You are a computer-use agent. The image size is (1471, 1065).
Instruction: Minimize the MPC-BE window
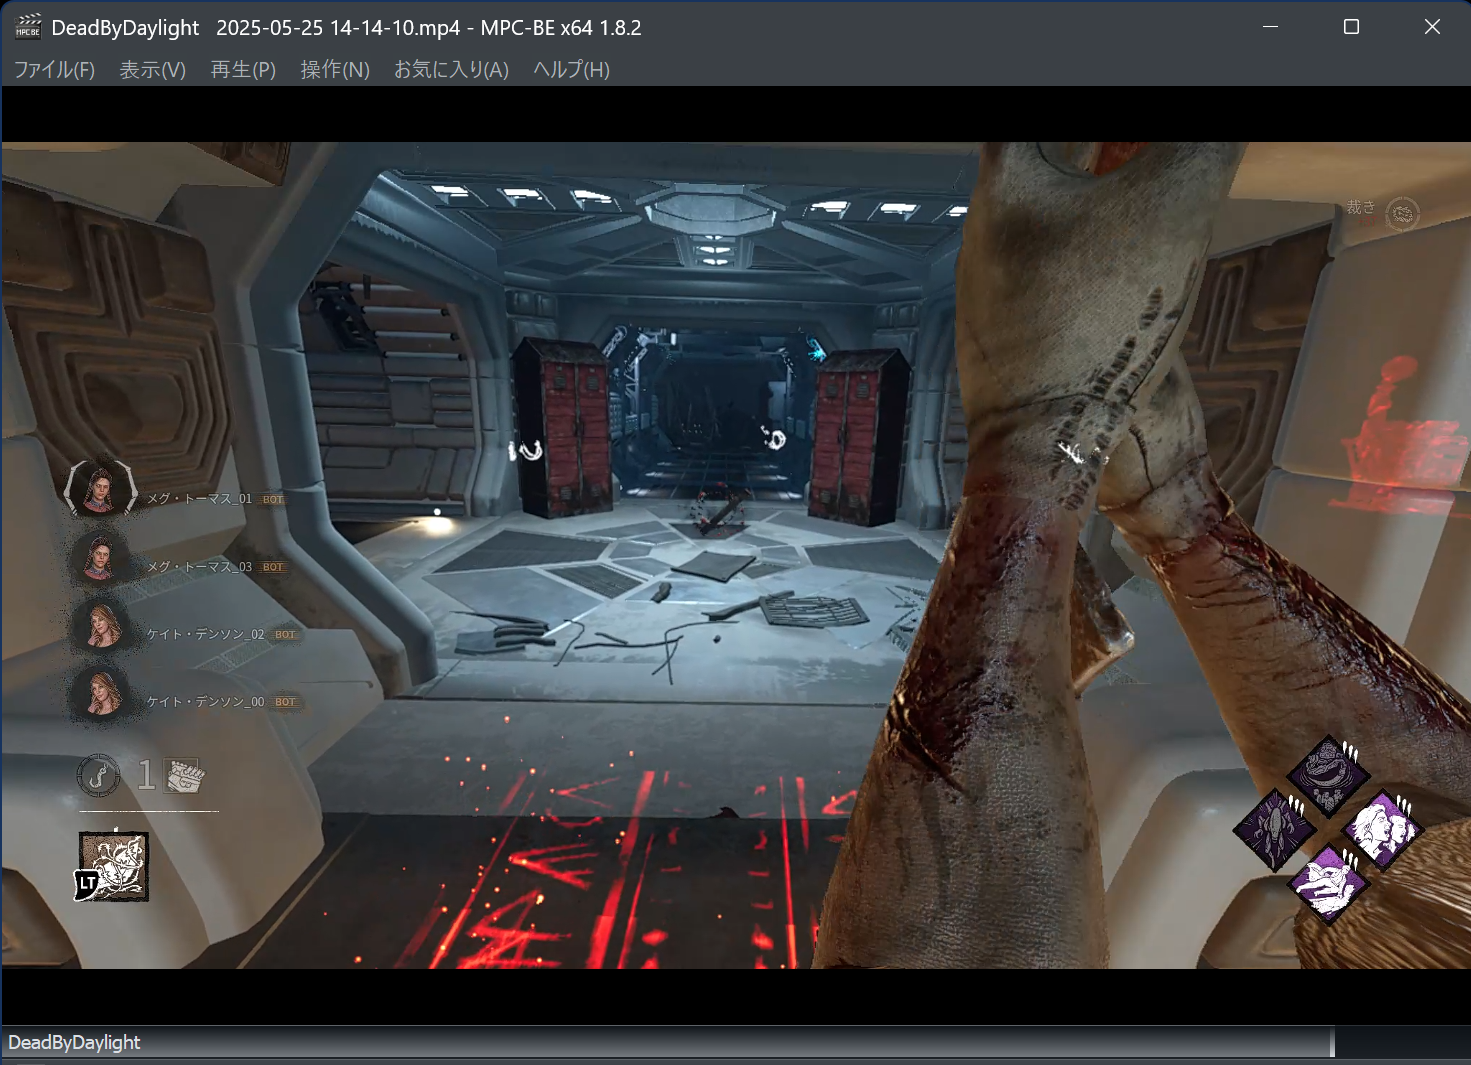click(1270, 27)
